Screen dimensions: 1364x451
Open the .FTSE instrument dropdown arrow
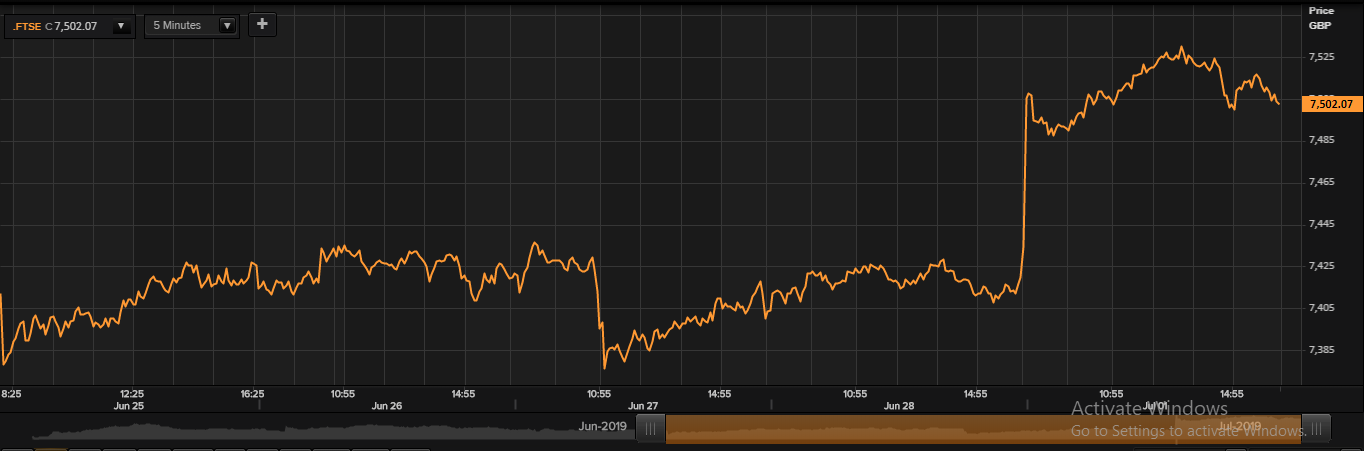(x=122, y=26)
